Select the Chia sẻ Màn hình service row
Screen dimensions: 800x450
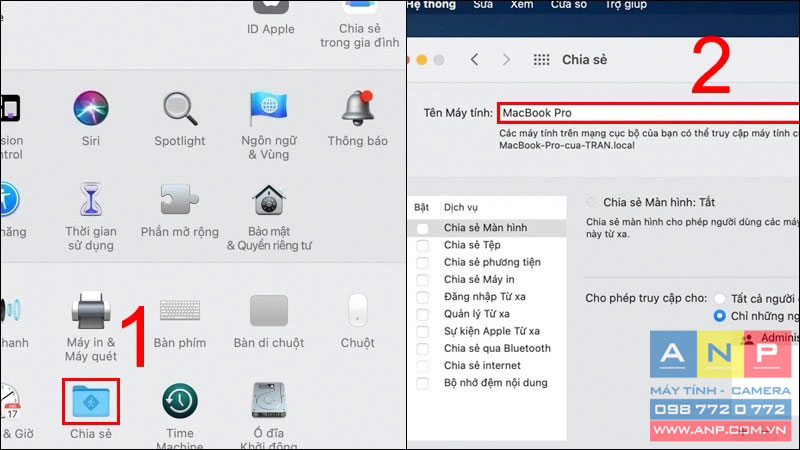click(x=487, y=228)
